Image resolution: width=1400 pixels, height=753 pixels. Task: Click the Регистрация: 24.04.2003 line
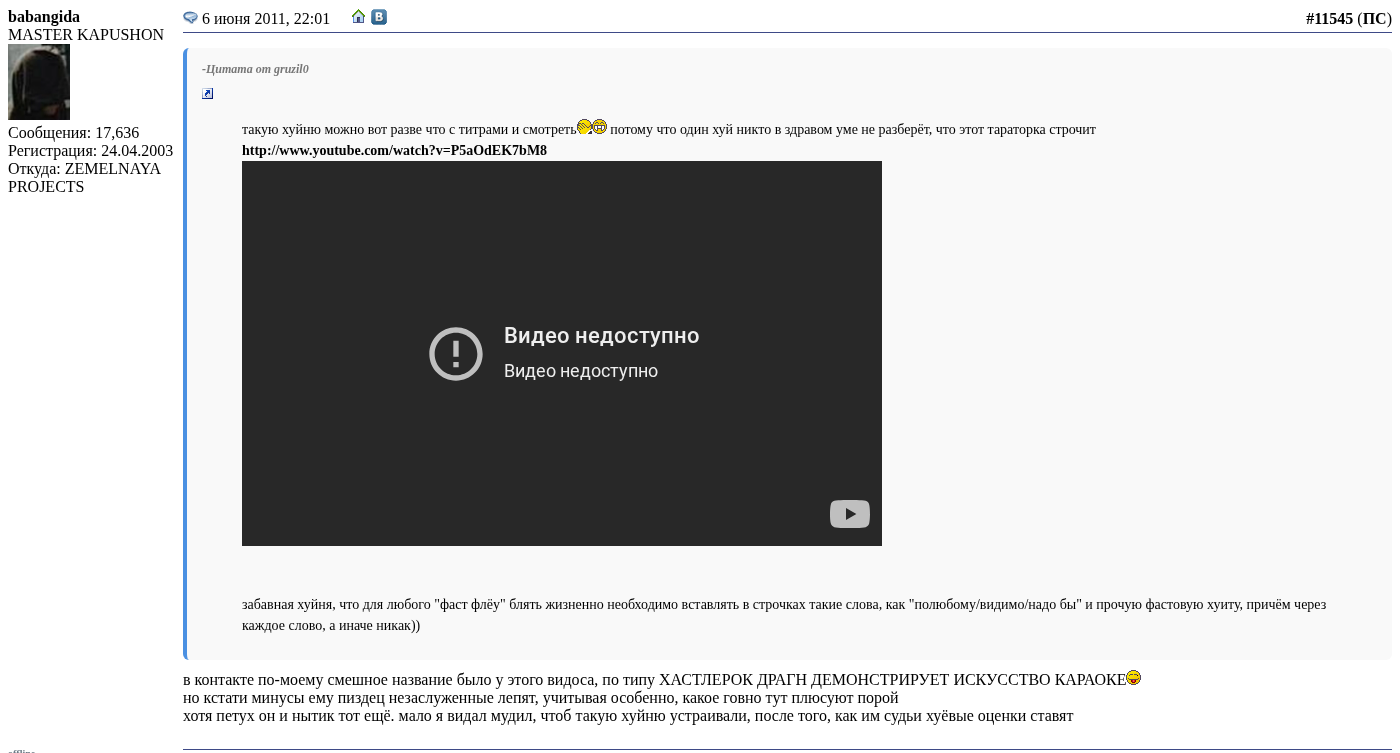coord(90,151)
